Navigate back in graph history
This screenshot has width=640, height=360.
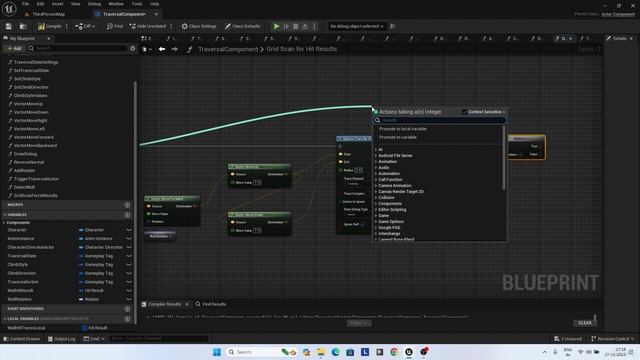click(x=162, y=49)
